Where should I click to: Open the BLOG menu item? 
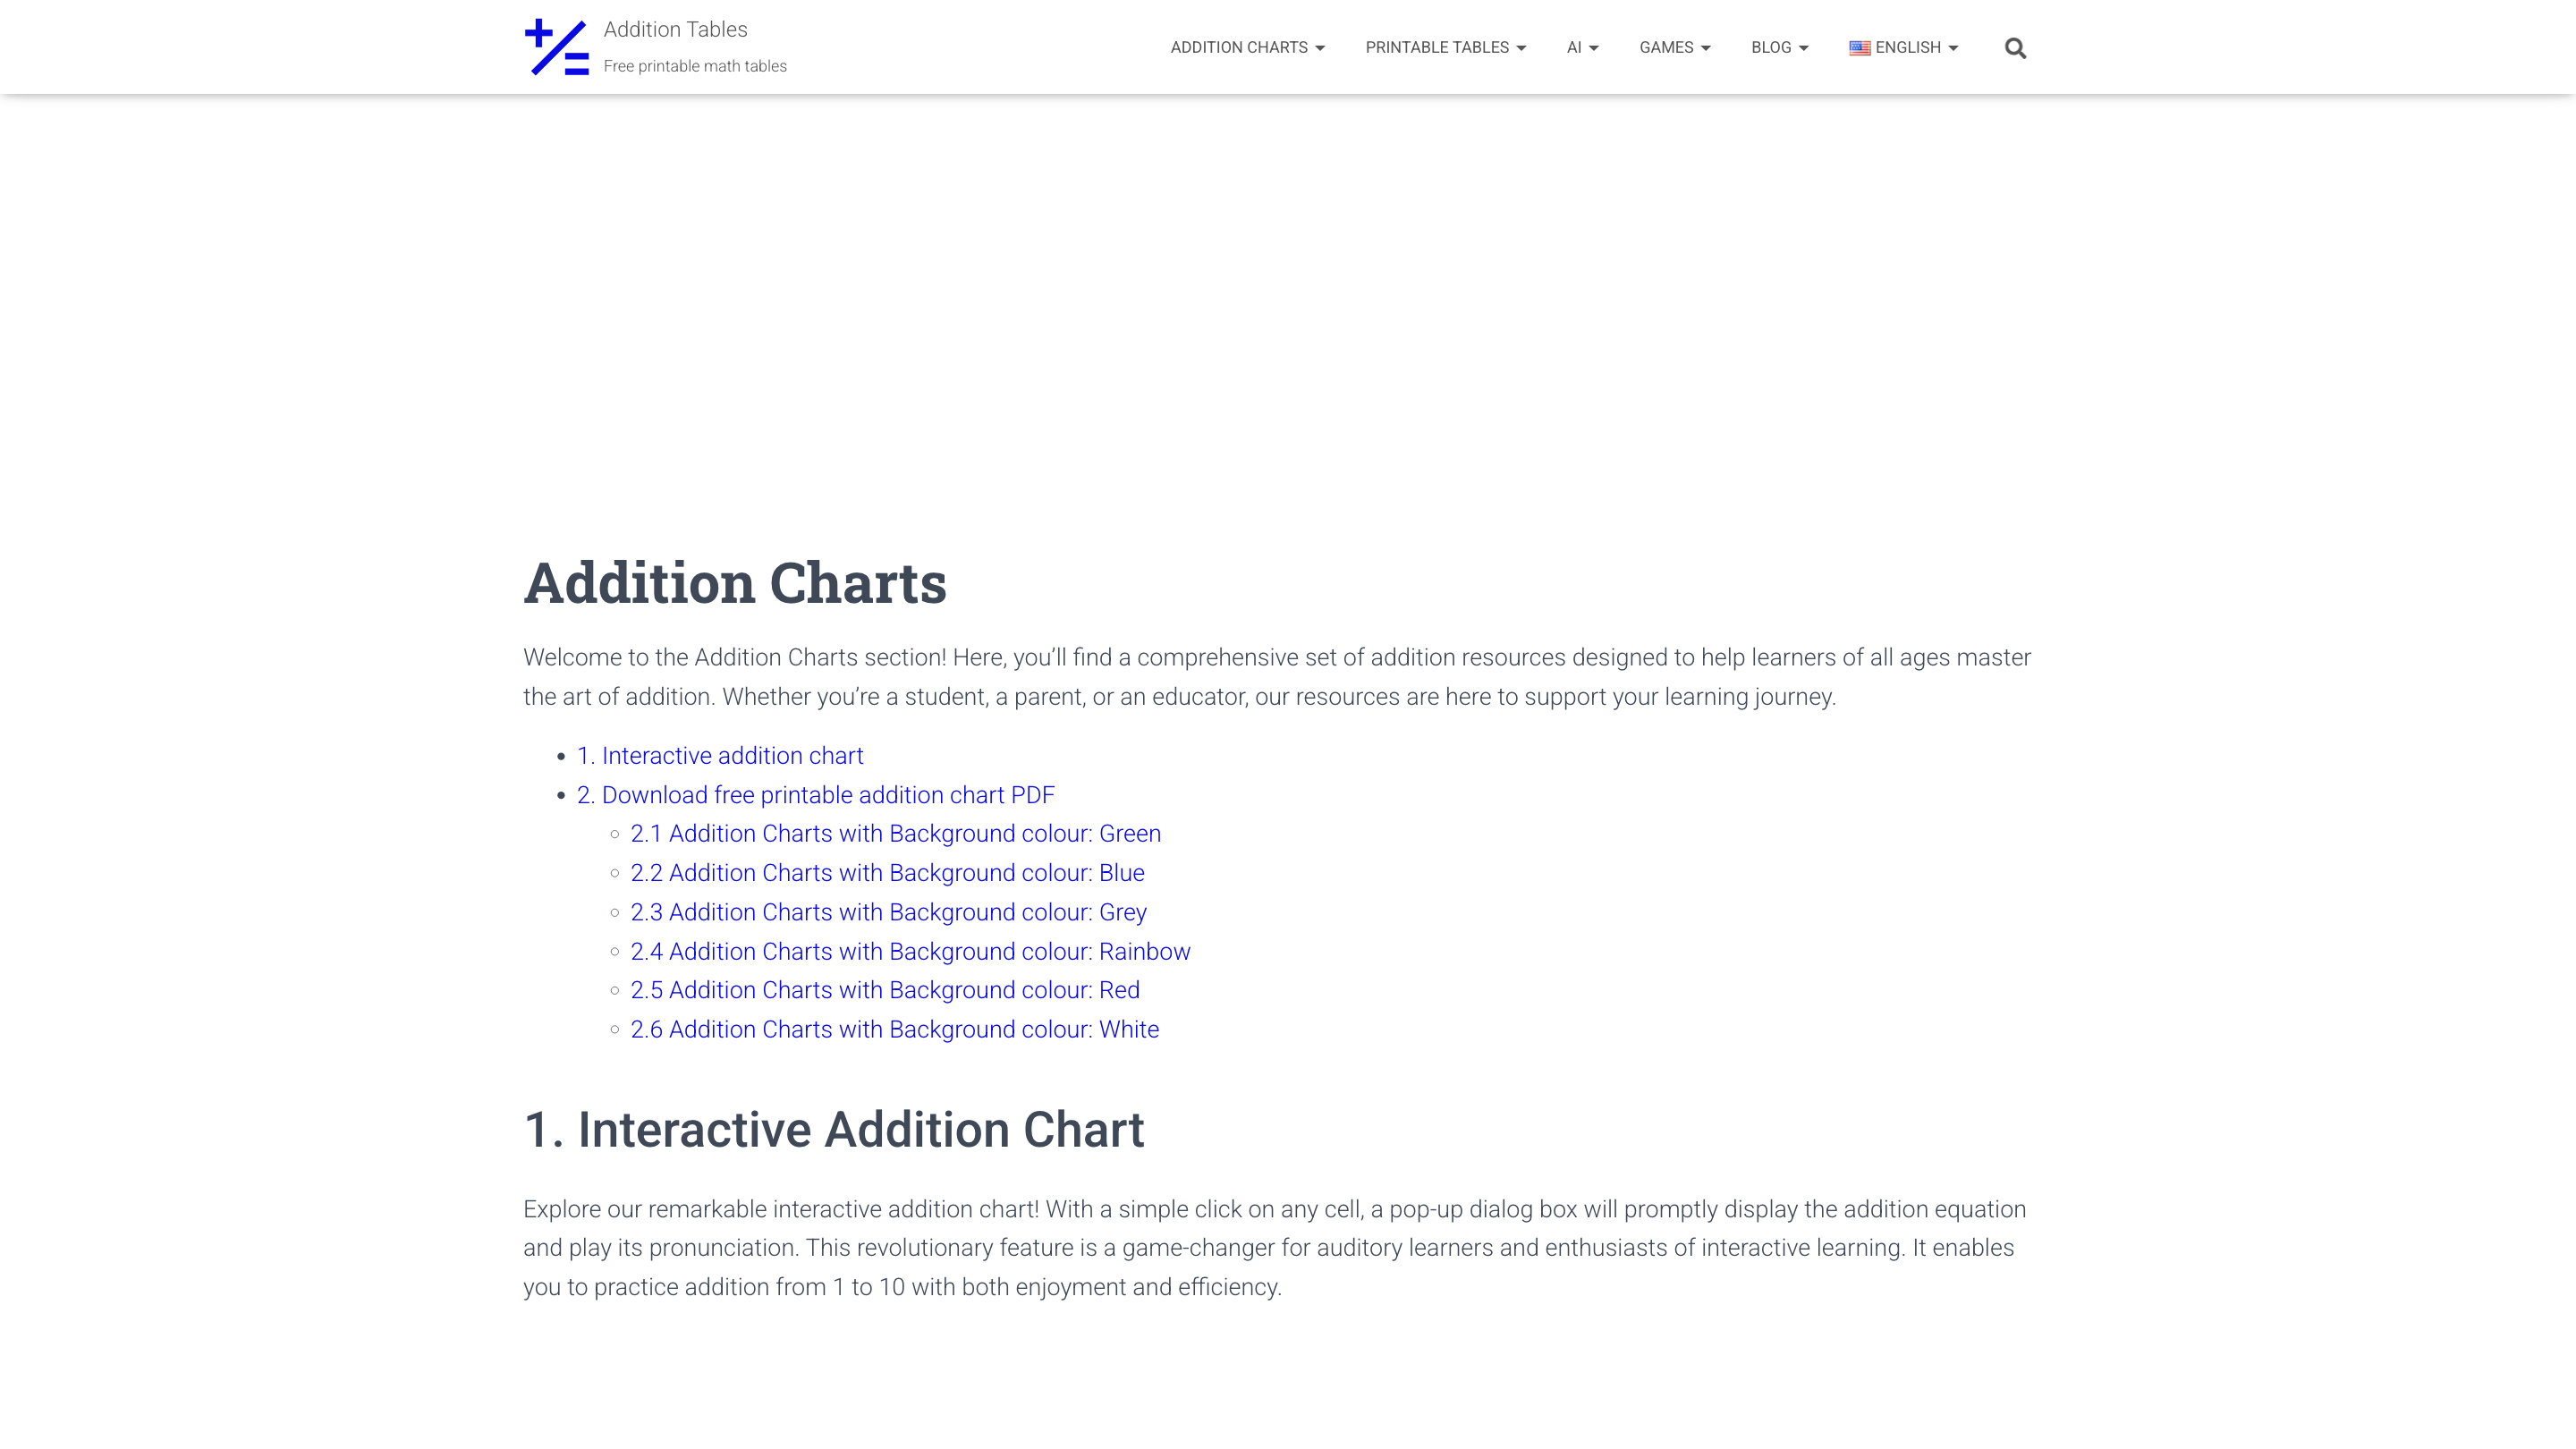(x=1771, y=47)
